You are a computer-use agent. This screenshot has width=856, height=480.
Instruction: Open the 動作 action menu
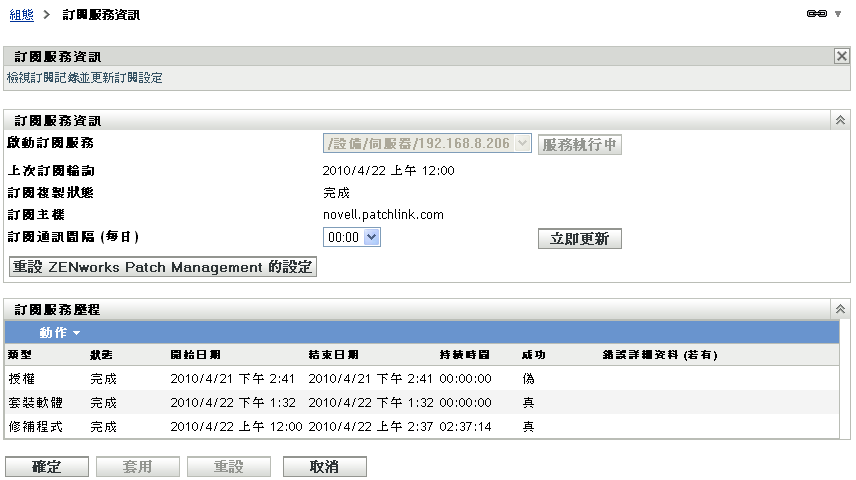point(60,333)
